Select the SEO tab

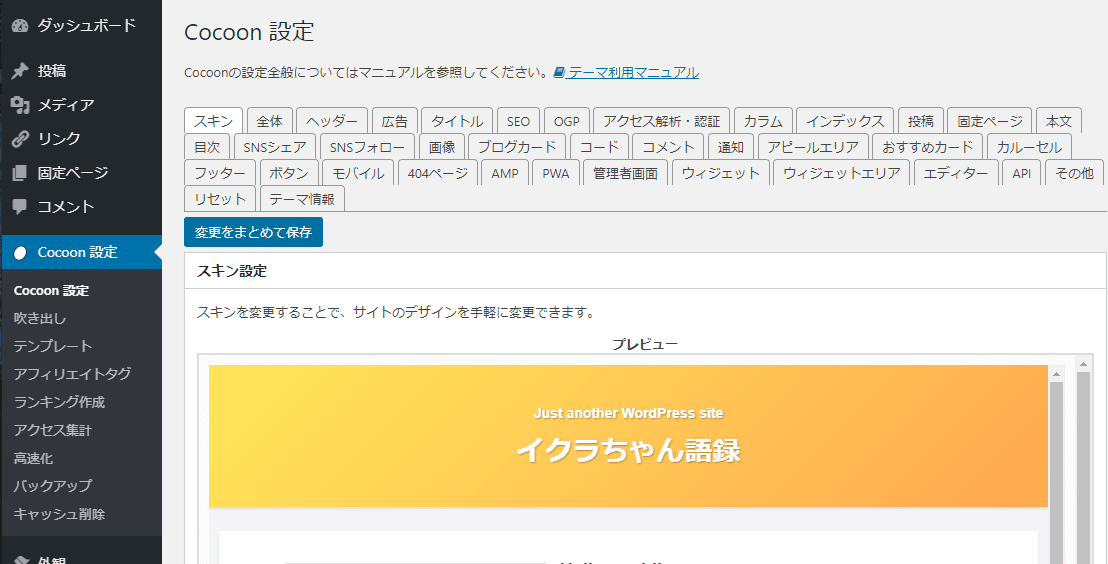click(x=518, y=121)
